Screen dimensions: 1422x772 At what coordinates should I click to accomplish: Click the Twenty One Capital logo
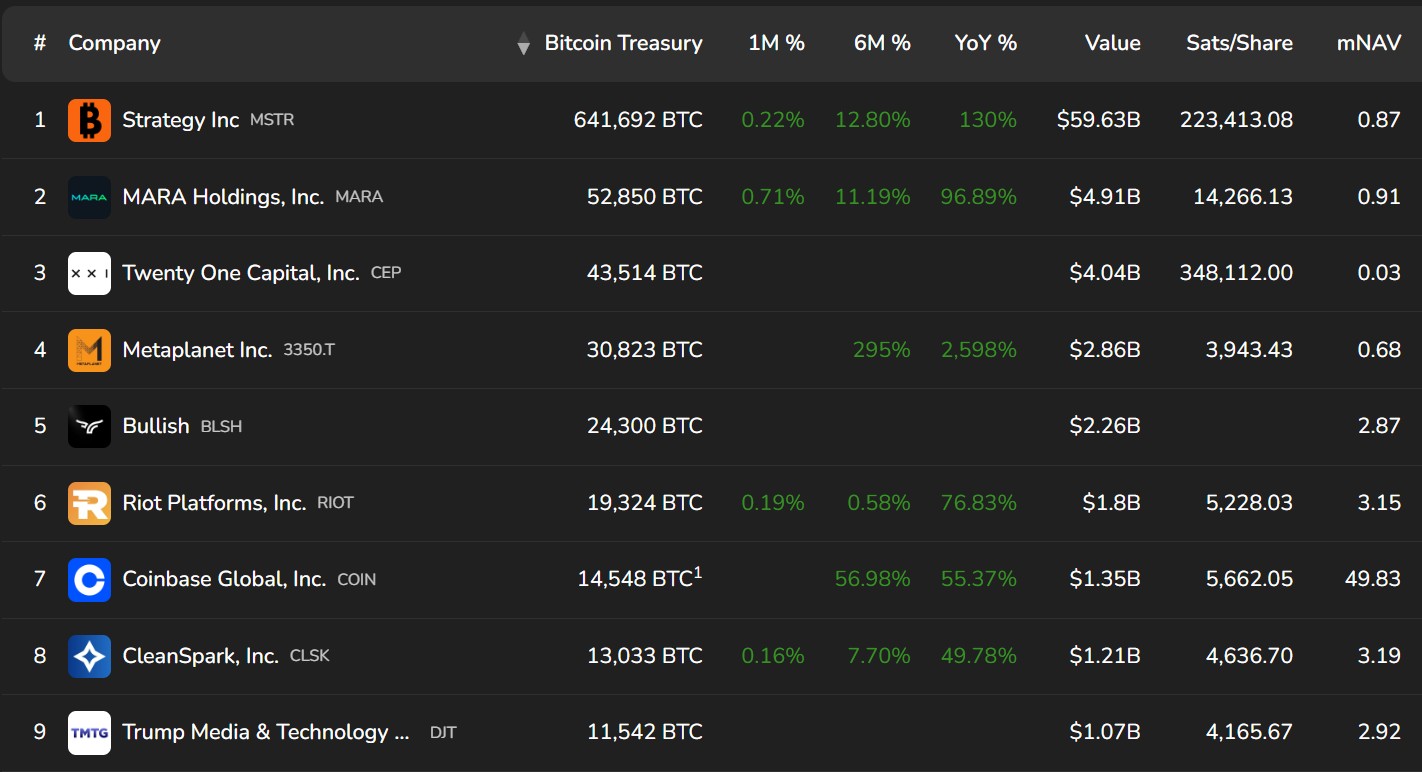[x=88, y=272]
